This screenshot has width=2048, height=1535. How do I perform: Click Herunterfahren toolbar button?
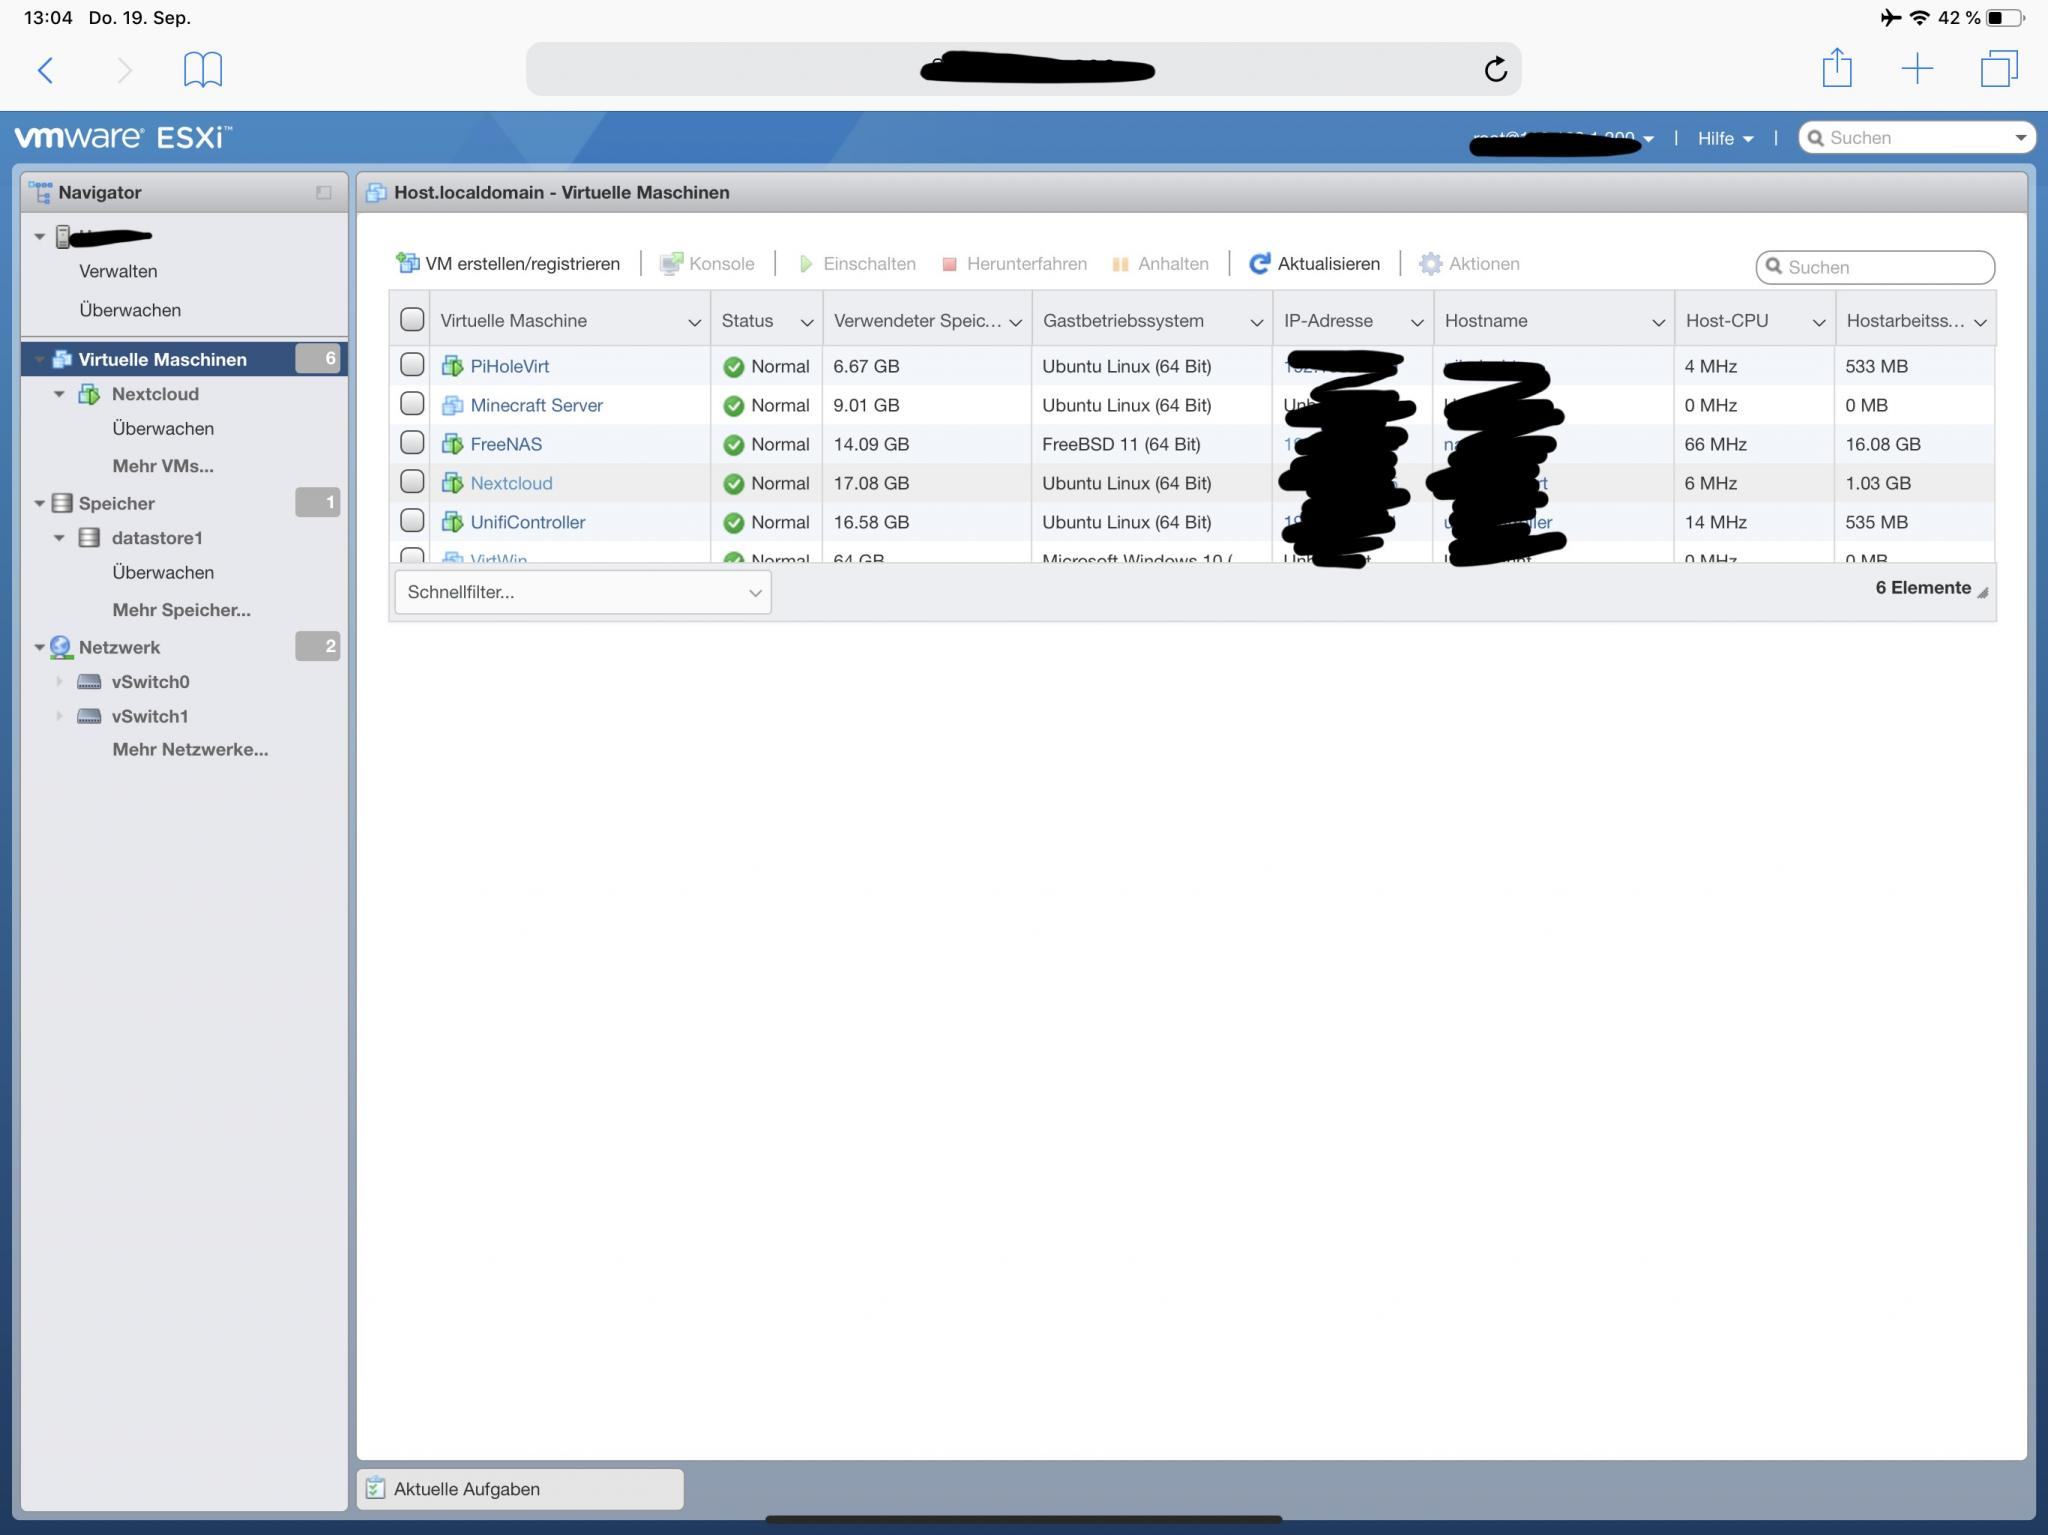pyautogui.click(x=1014, y=263)
